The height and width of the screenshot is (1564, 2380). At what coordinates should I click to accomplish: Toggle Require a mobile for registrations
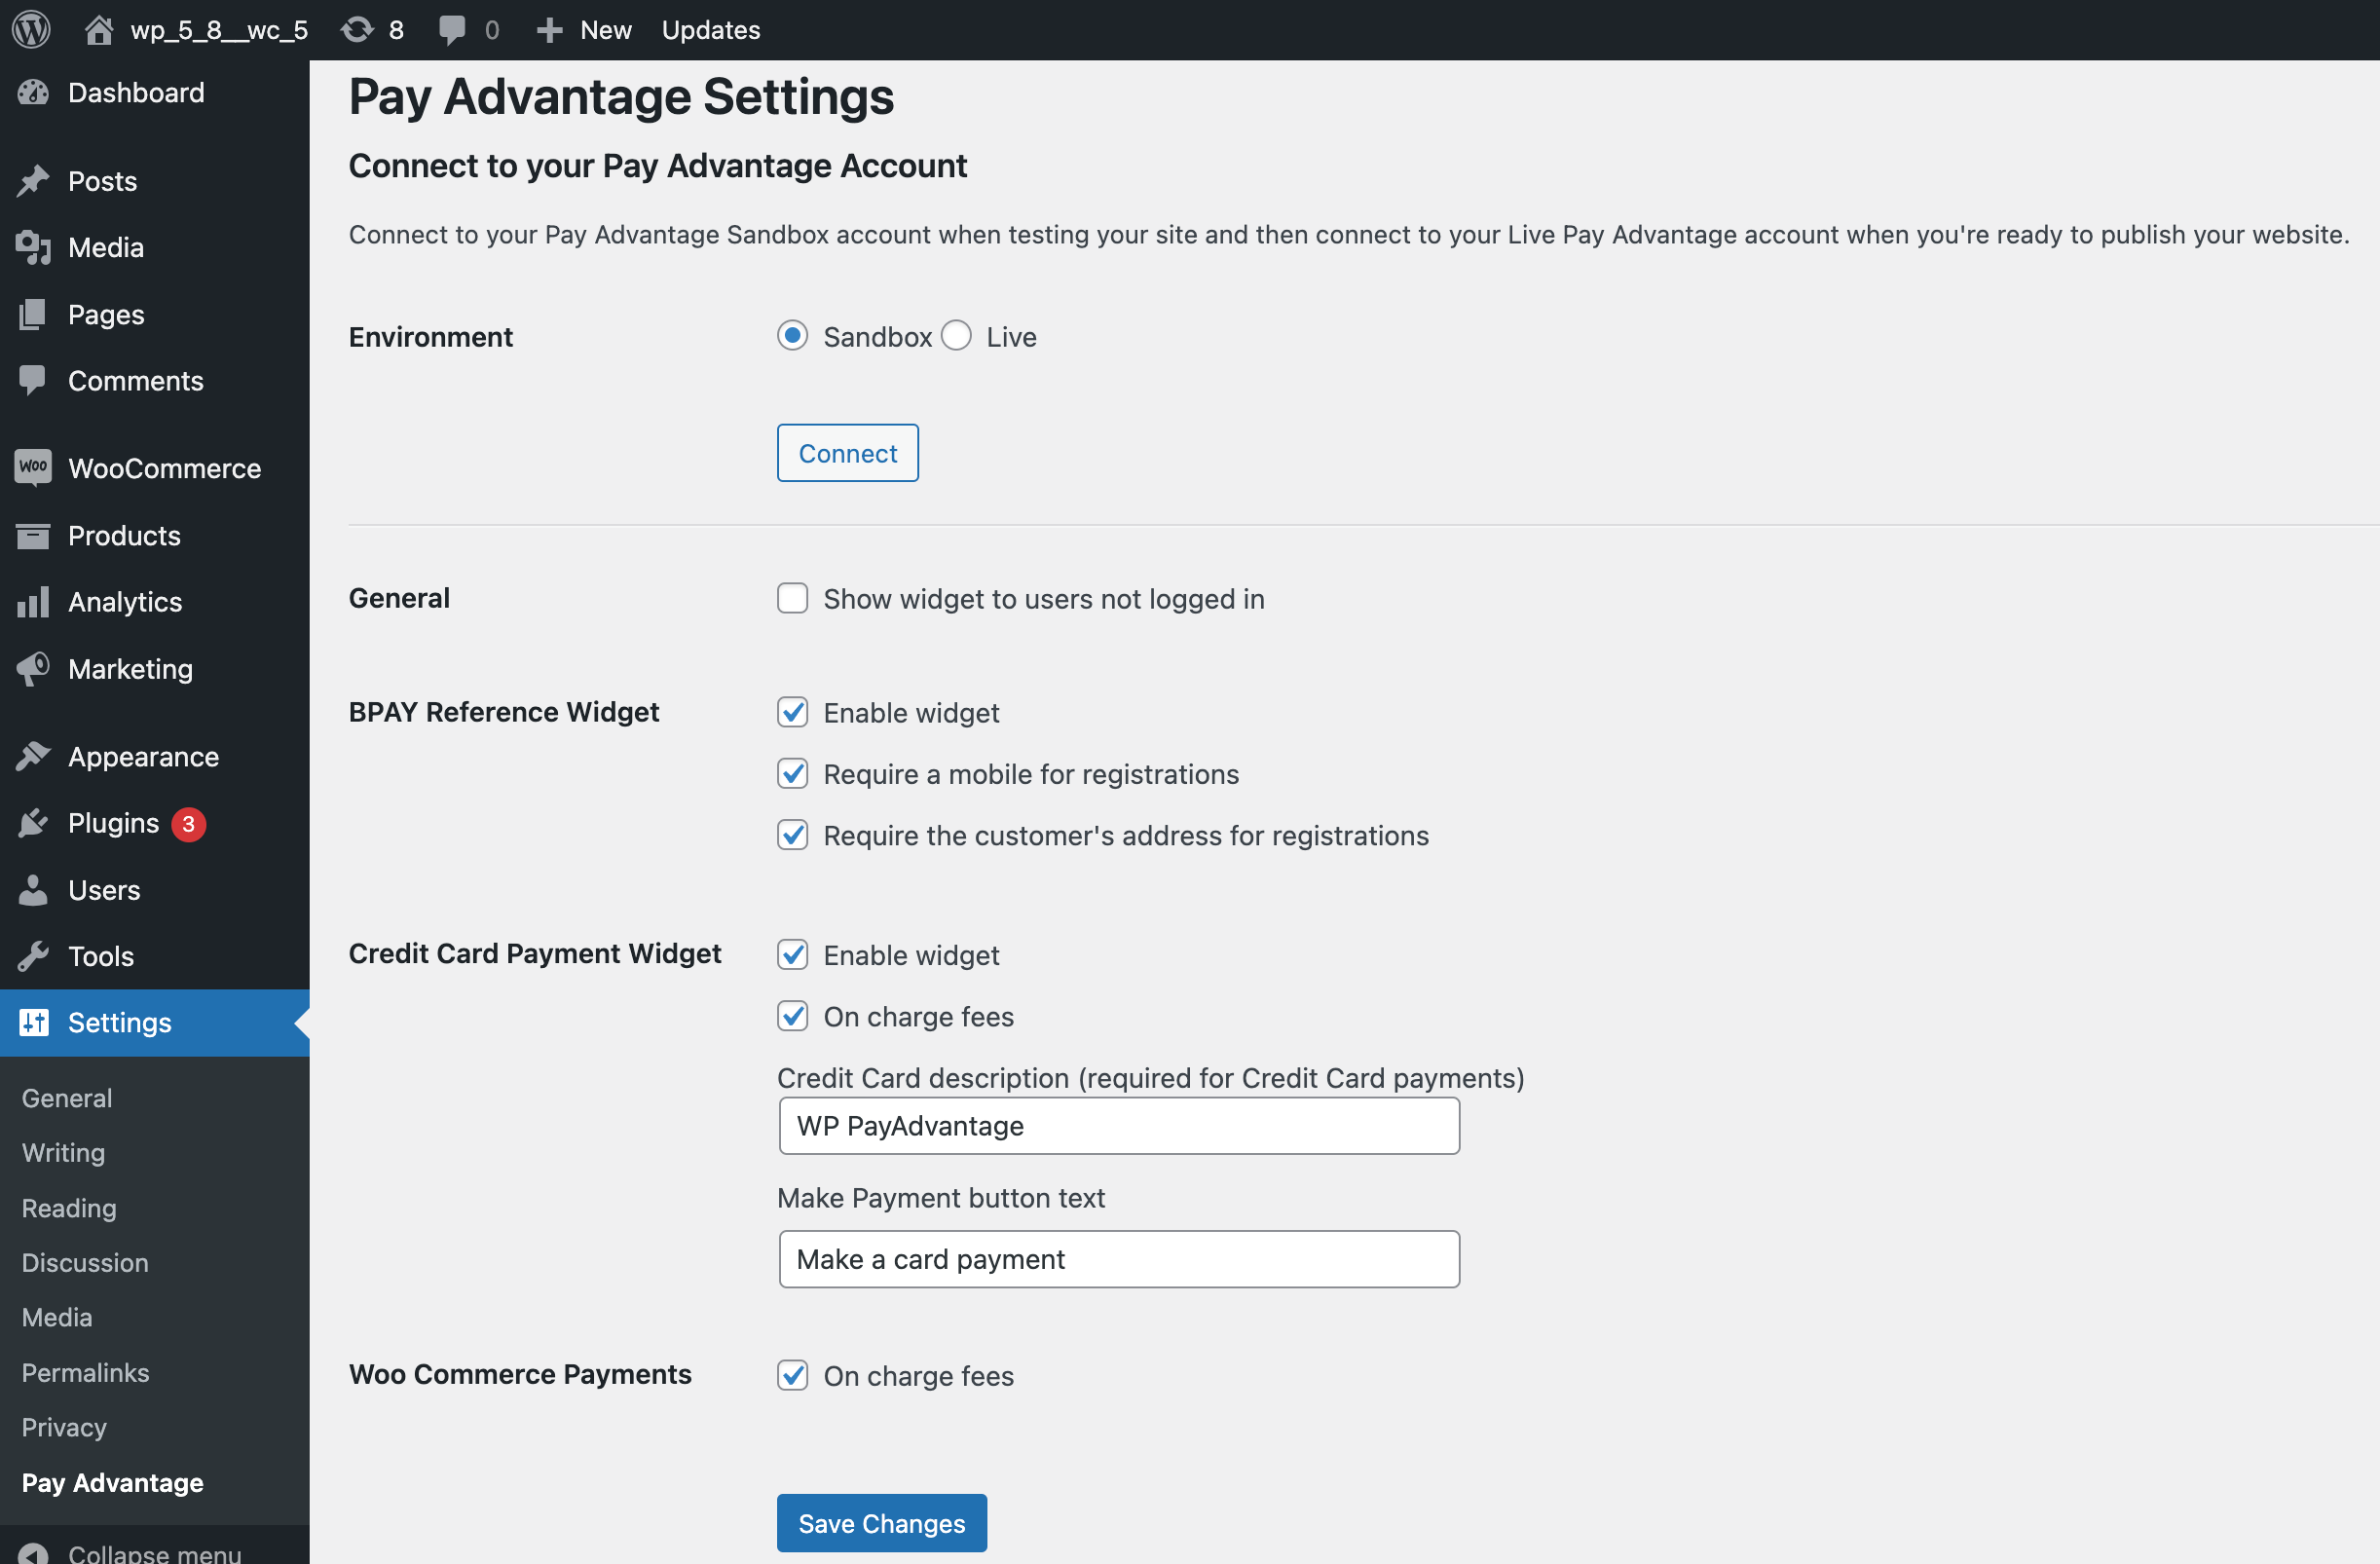(792, 774)
